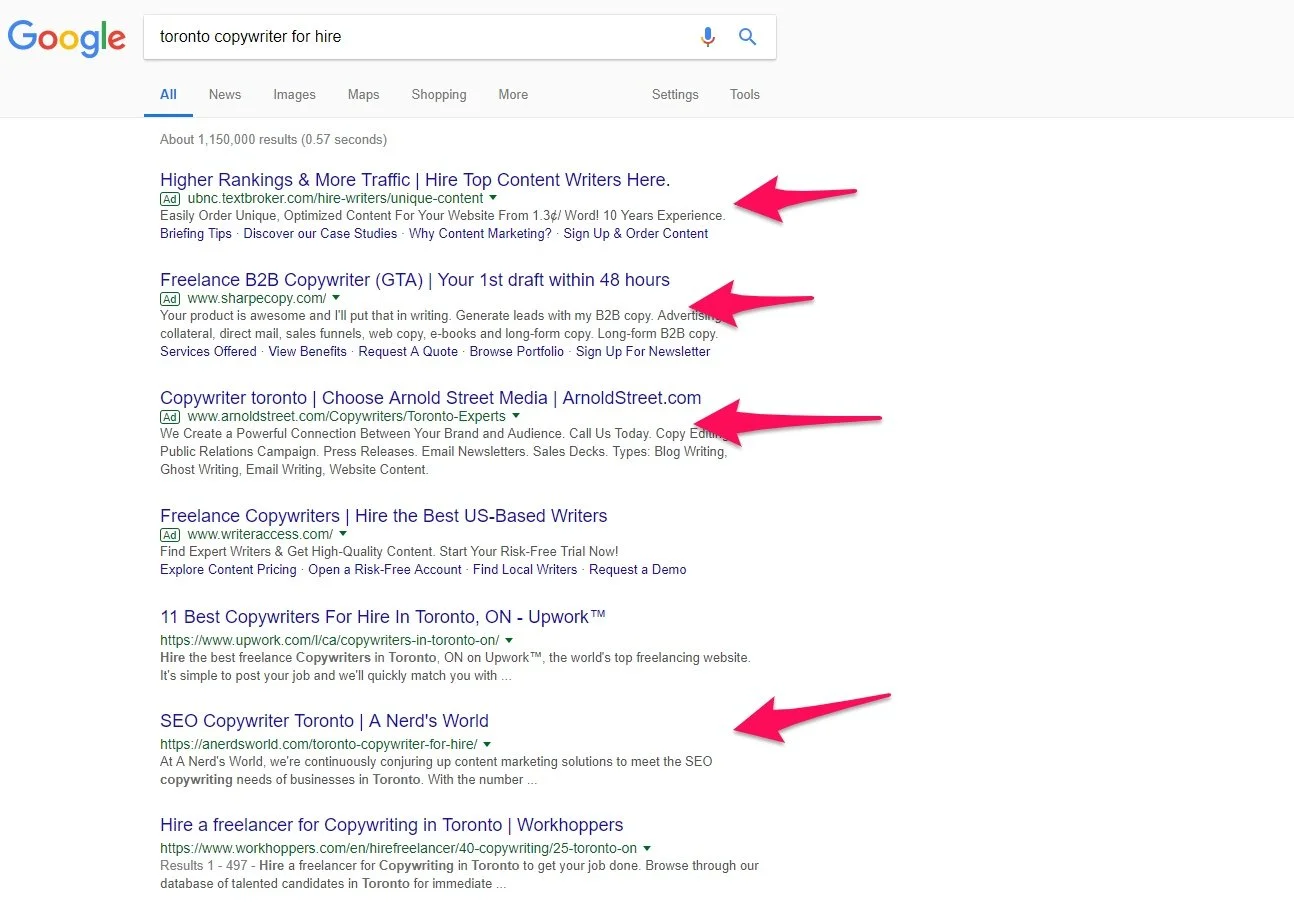Open Why Content Marketing? sitelink
The height and width of the screenshot is (911, 1294).
point(480,233)
